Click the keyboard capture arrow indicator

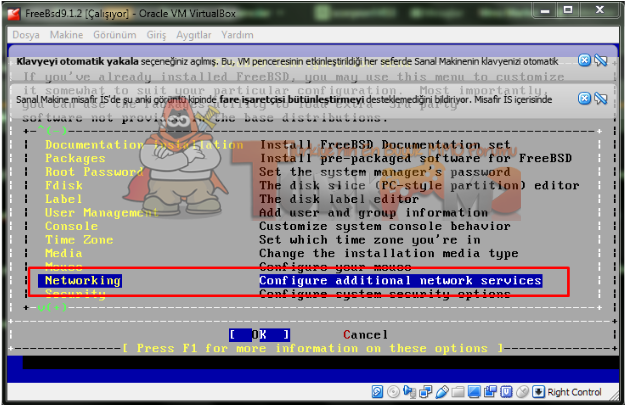coord(538,392)
